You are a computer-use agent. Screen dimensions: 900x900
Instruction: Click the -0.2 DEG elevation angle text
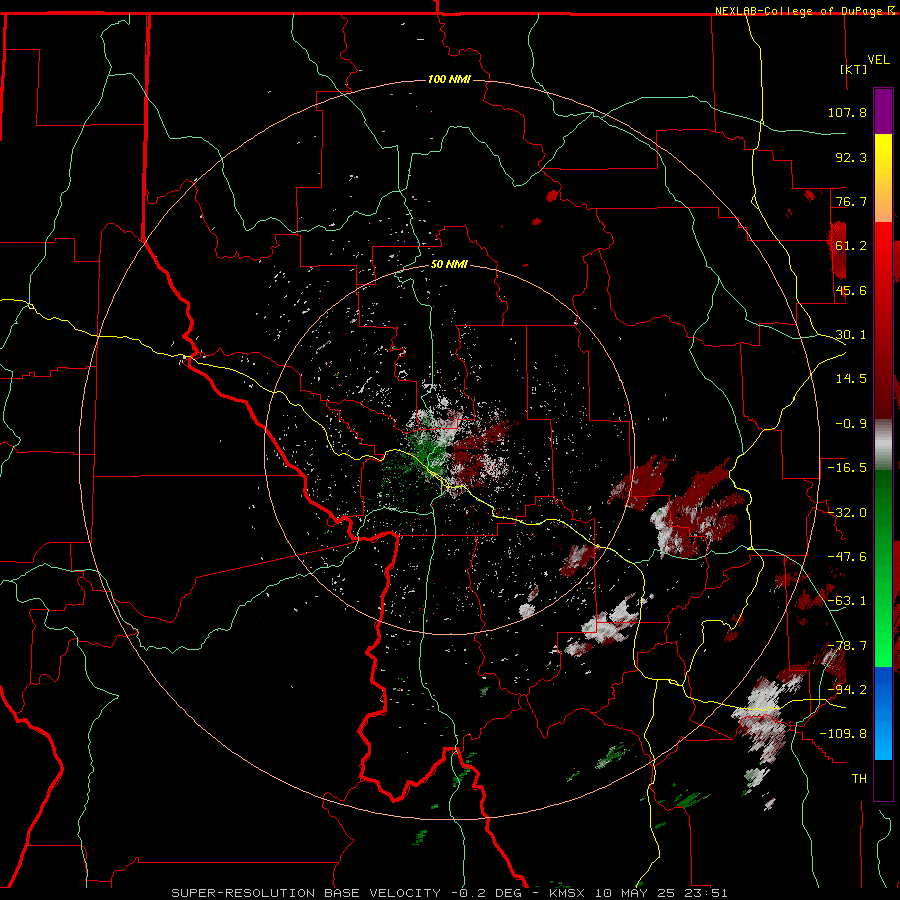click(486, 893)
